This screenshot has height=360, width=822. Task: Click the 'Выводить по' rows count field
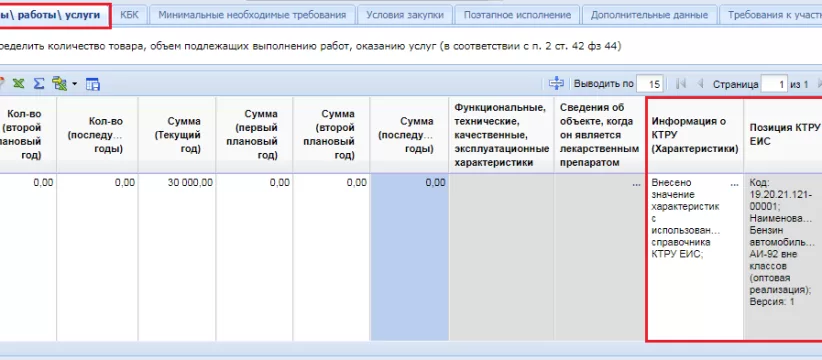(651, 84)
